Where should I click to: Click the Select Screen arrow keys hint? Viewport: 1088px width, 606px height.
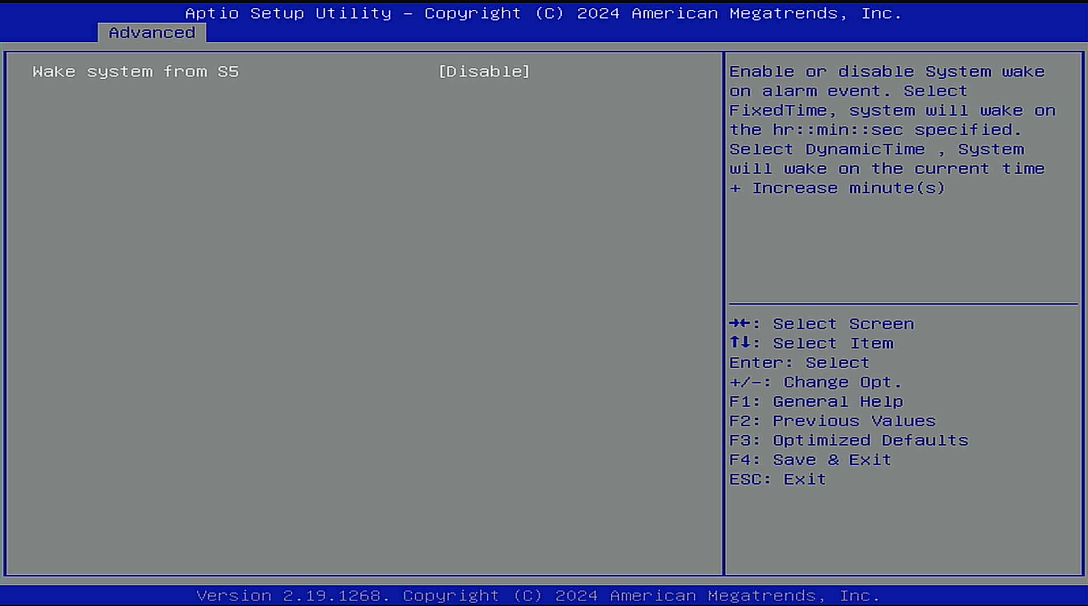click(x=822, y=324)
